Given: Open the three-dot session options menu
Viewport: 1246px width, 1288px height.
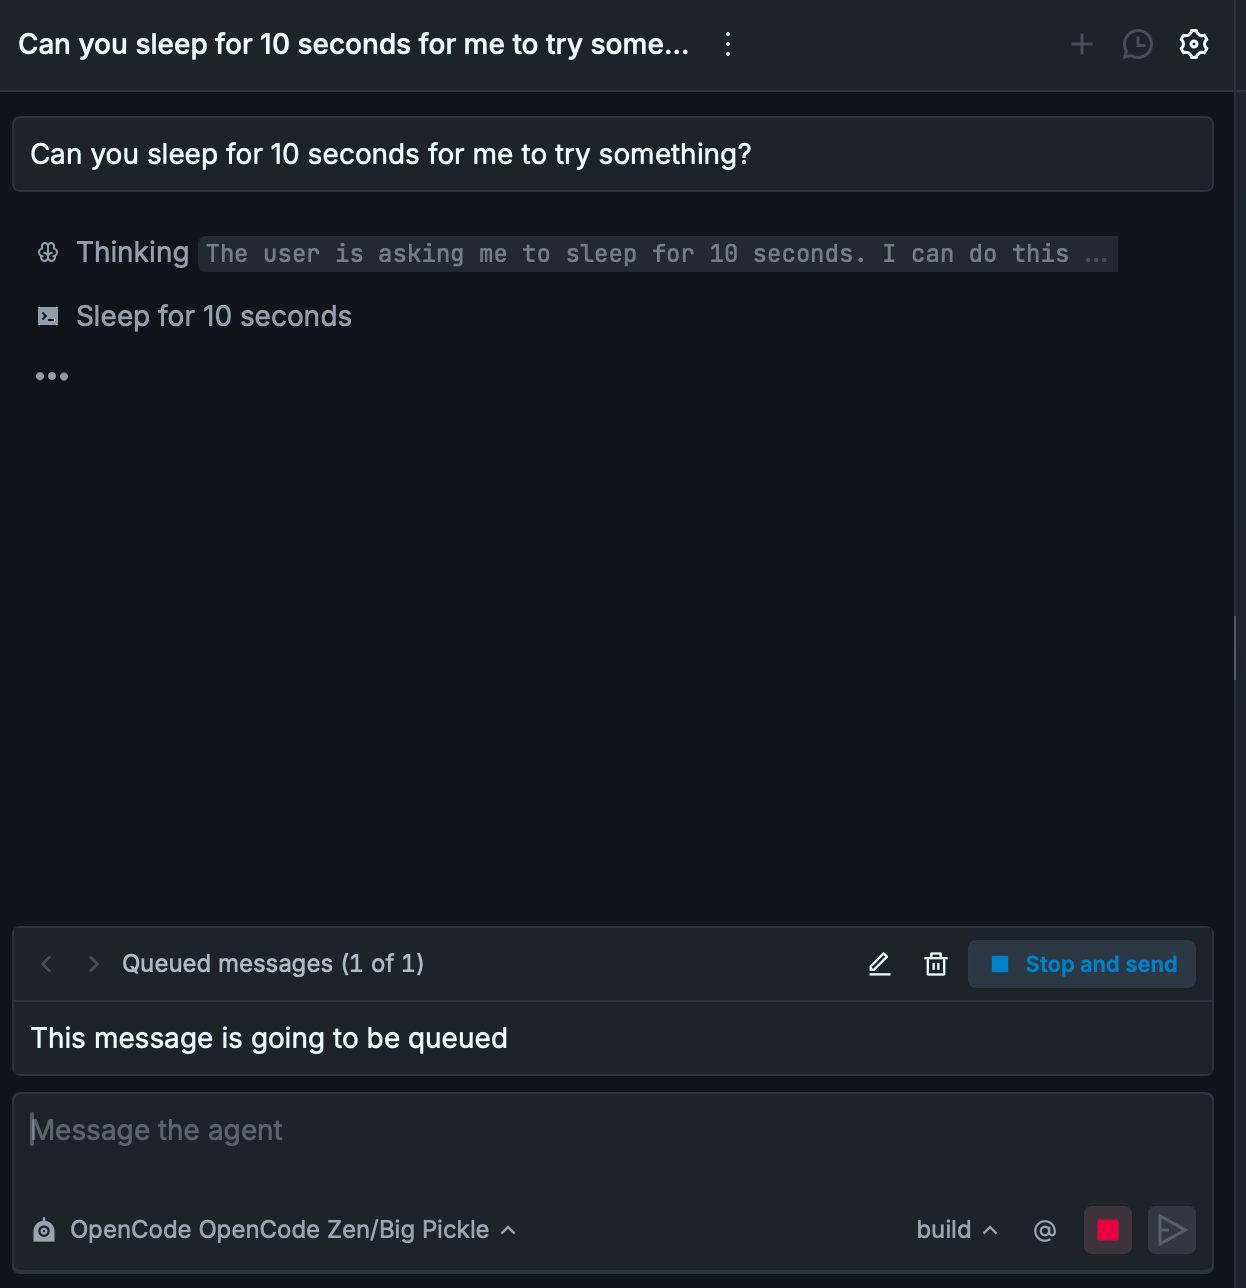Looking at the screenshot, I should click(x=728, y=44).
